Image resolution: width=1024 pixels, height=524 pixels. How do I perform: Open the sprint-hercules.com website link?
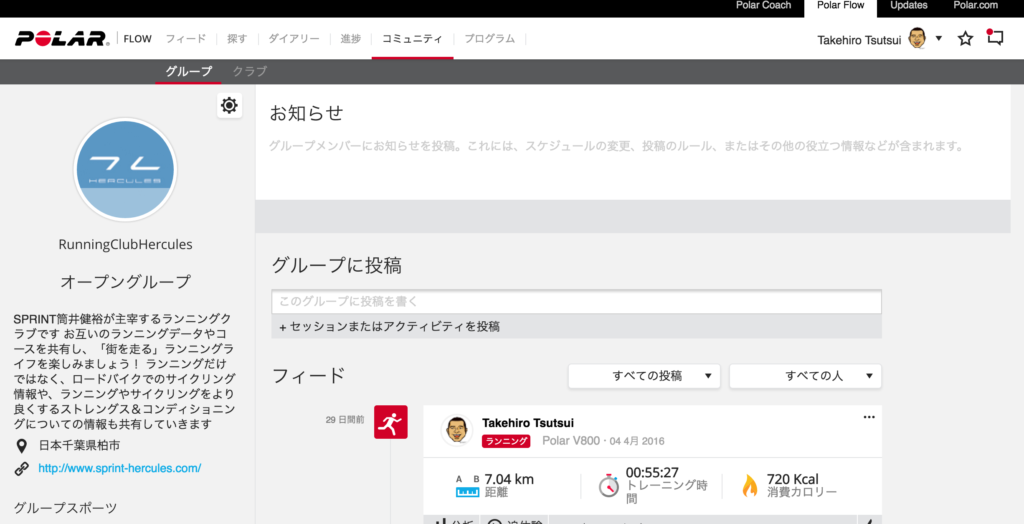[119, 468]
